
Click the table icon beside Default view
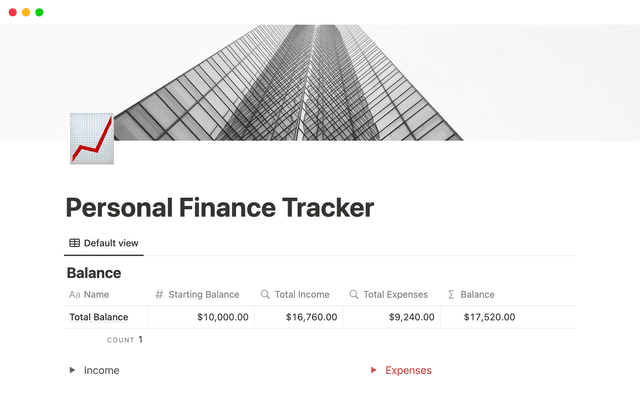tap(74, 243)
